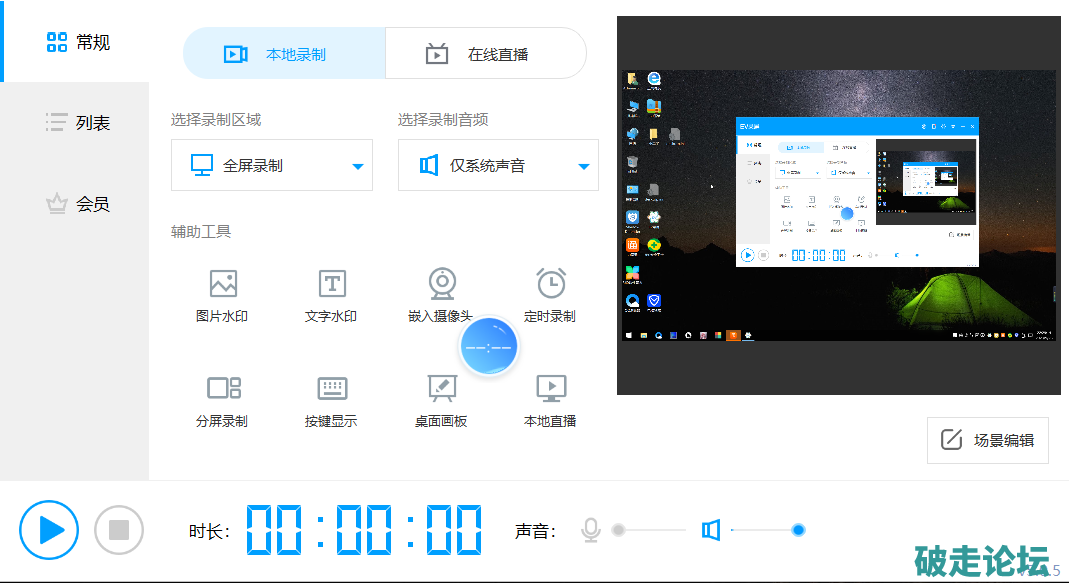The width and height of the screenshot is (1069, 583).
Task: Open the 分屏录制 split-screen recording tool
Action: pos(222,400)
